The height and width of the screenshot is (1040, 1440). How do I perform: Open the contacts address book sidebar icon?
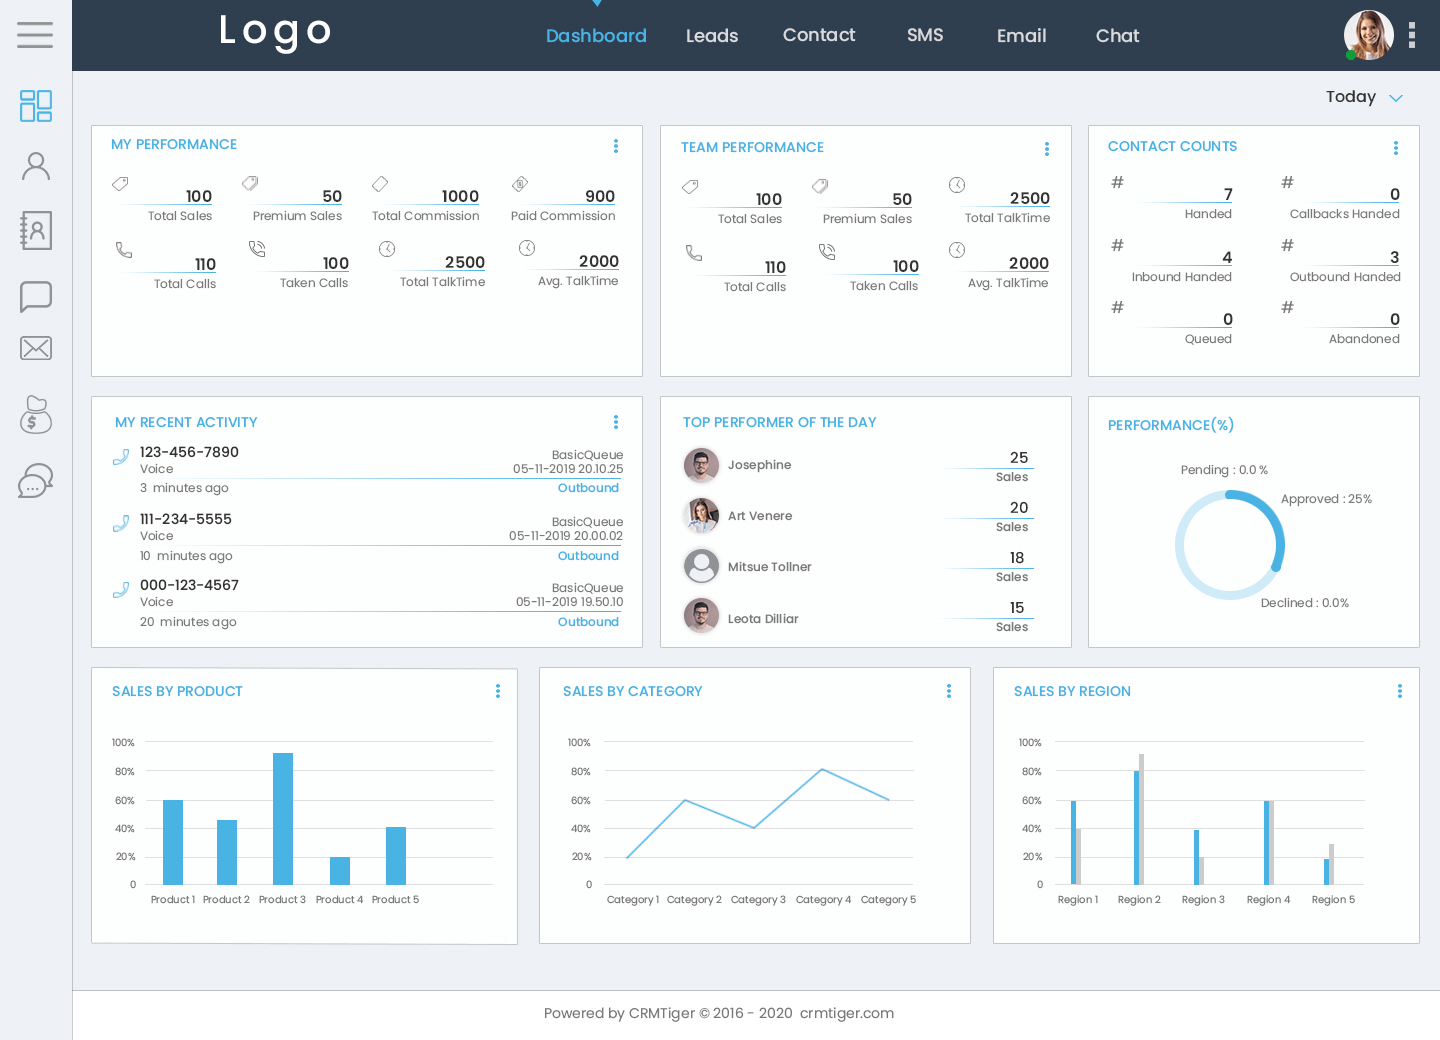coord(36,231)
